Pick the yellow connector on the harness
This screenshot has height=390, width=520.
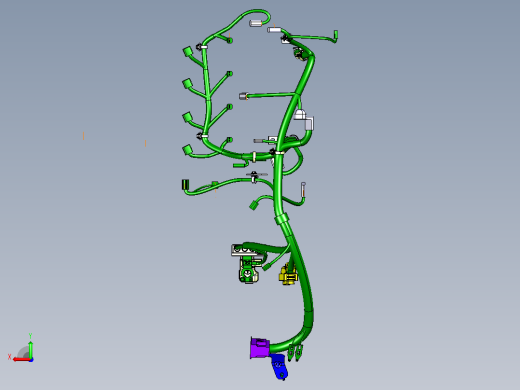pos(288,274)
